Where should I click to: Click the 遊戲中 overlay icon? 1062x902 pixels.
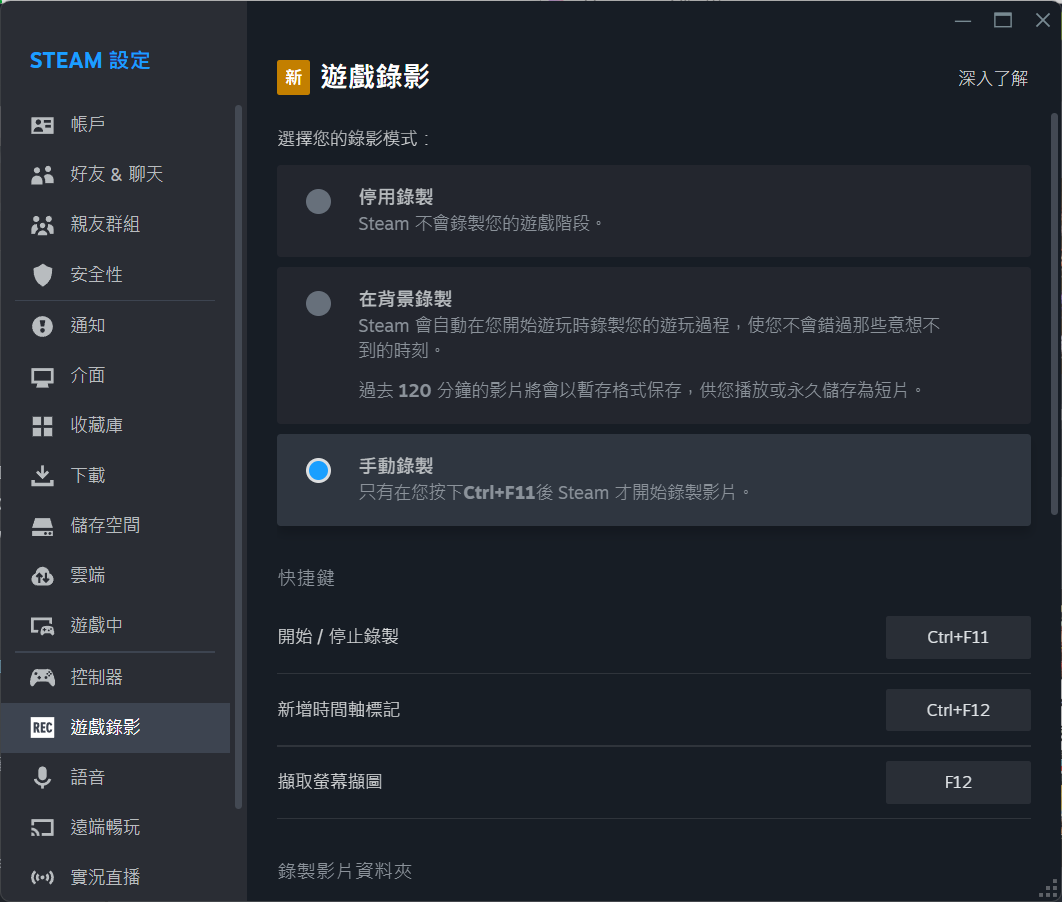tap(42, 626)
